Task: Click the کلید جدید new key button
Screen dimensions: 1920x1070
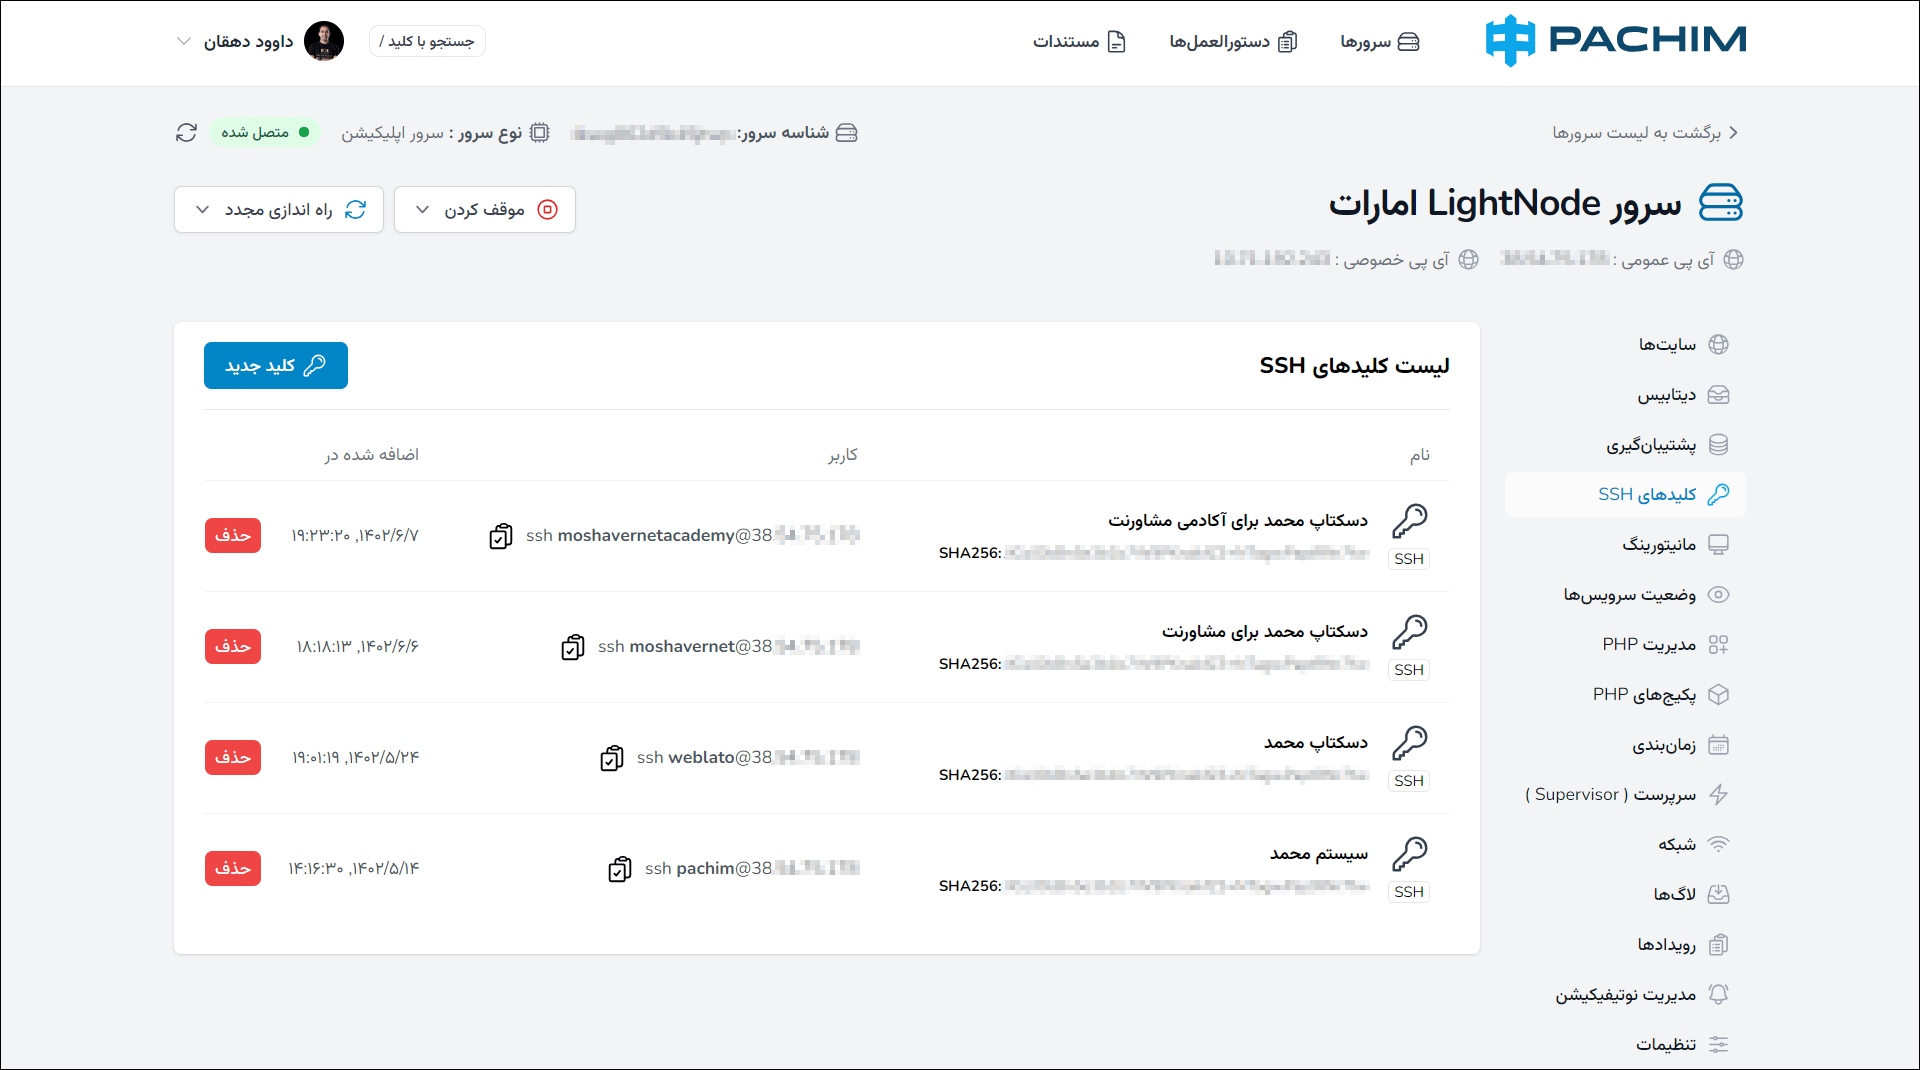Action: click(x=276, y=366)
